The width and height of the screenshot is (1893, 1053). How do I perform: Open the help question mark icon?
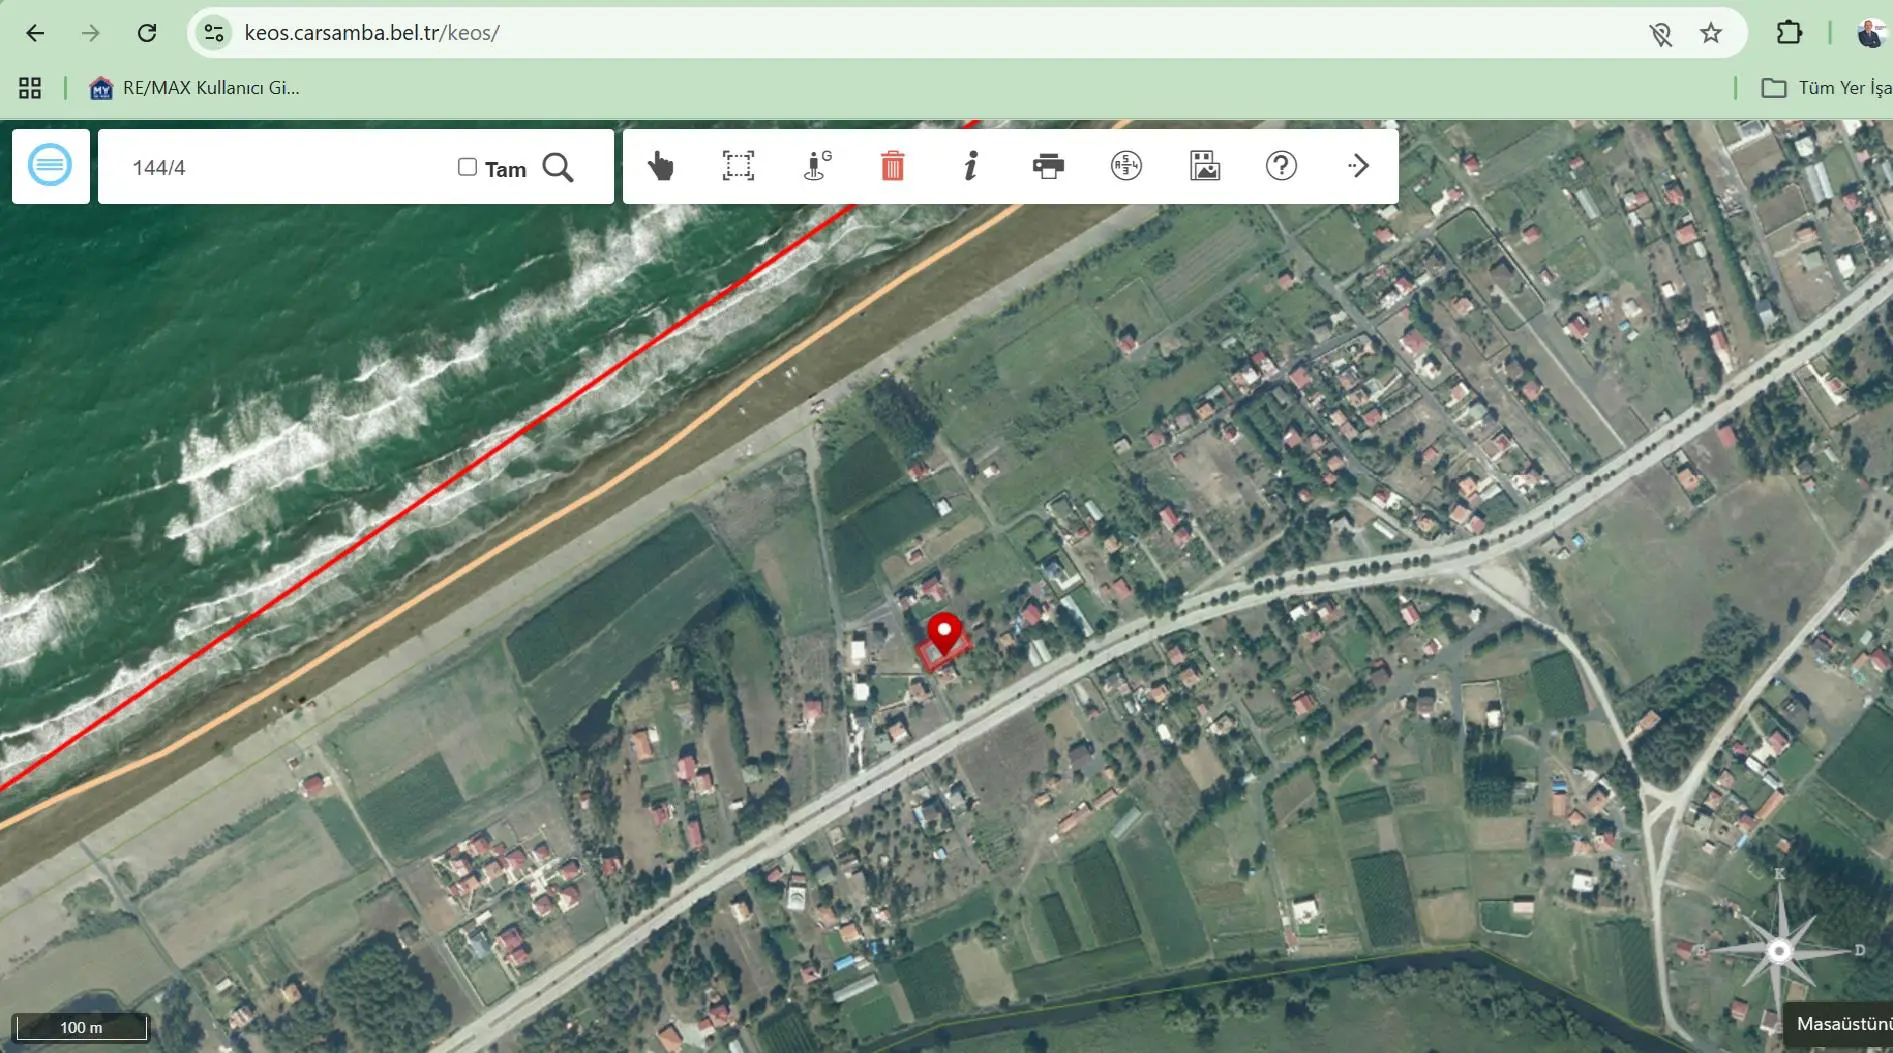tap(1281, 166)
